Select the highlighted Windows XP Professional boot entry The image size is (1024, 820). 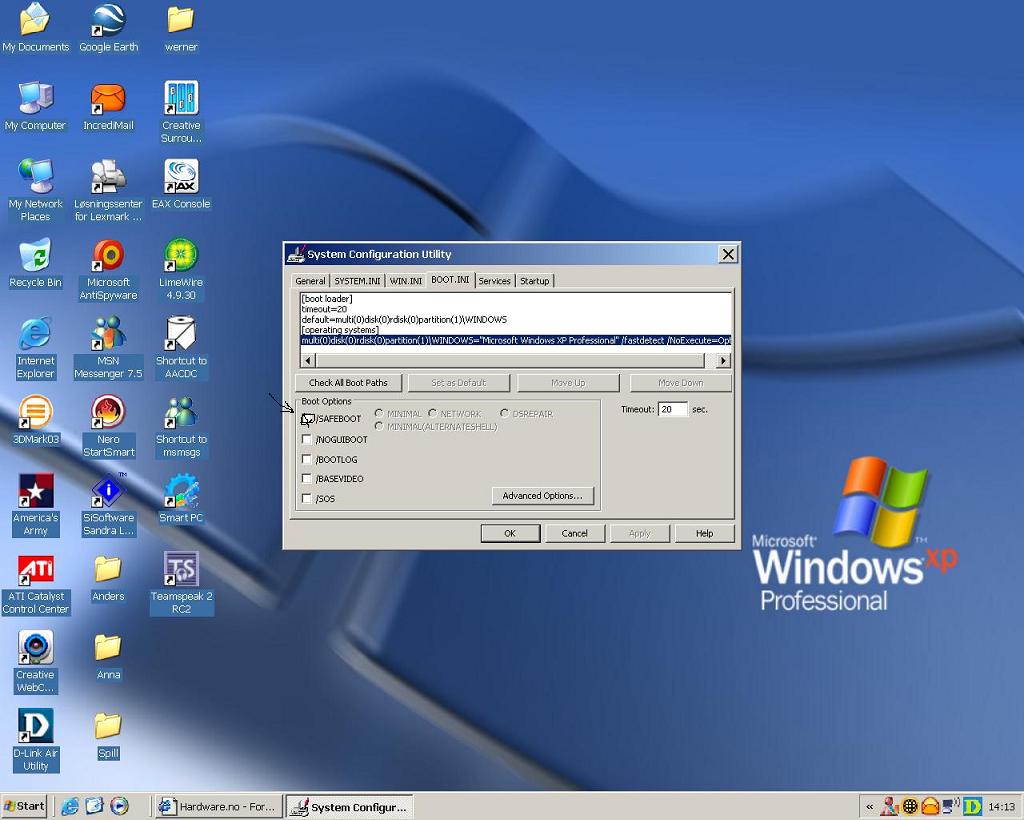pos(516,340)
